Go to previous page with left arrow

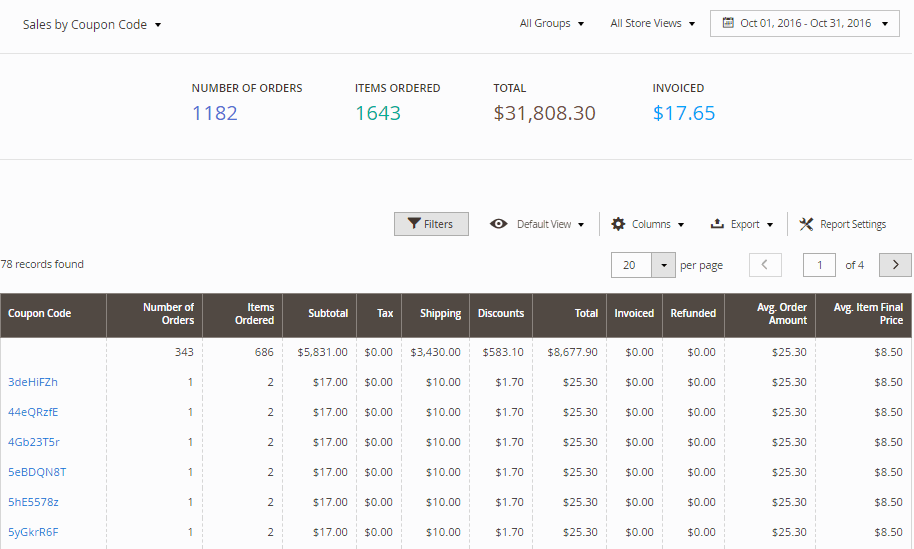[765, 265]
